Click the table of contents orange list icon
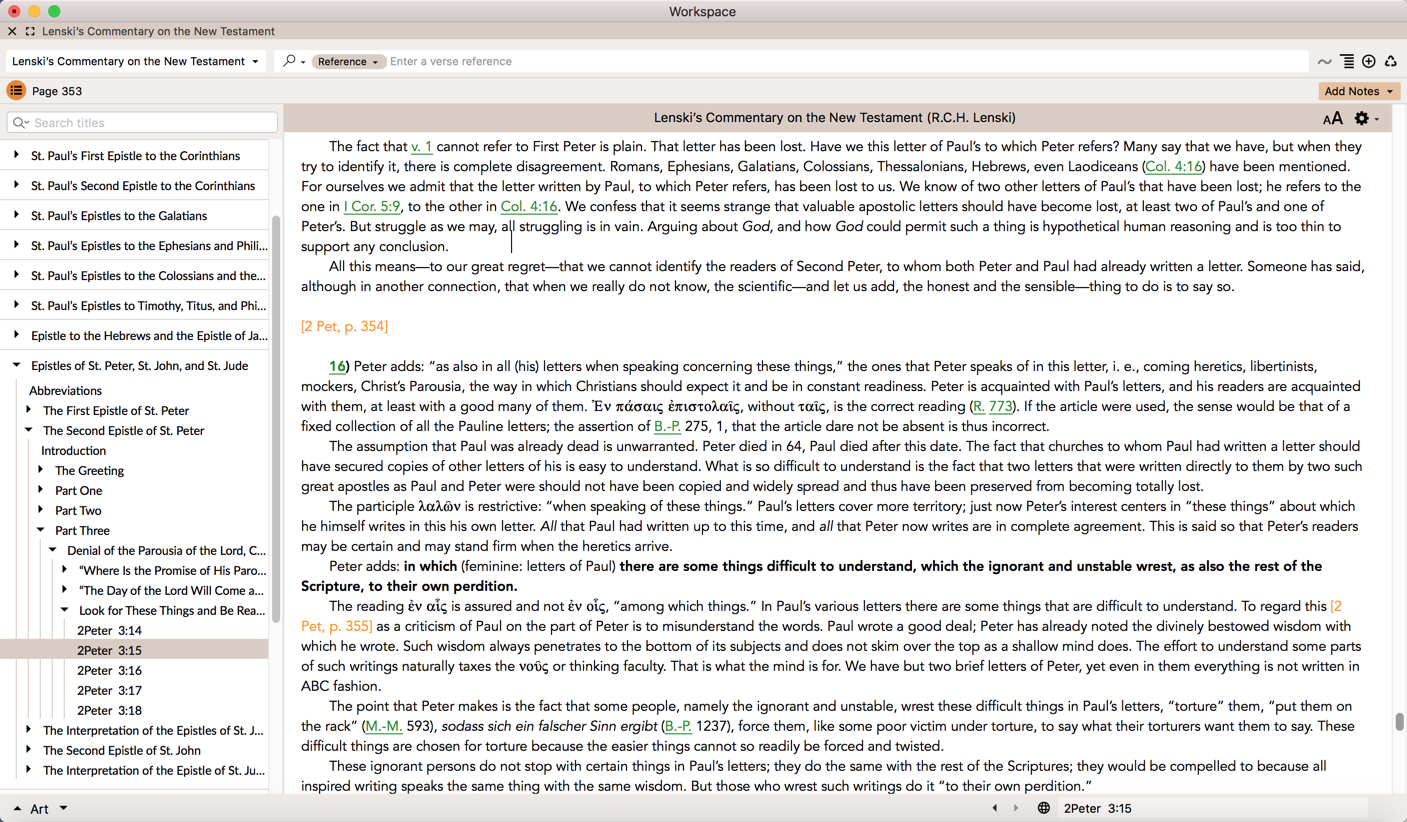Viewport: 1407px width, 822px height. tap(16, 91)
